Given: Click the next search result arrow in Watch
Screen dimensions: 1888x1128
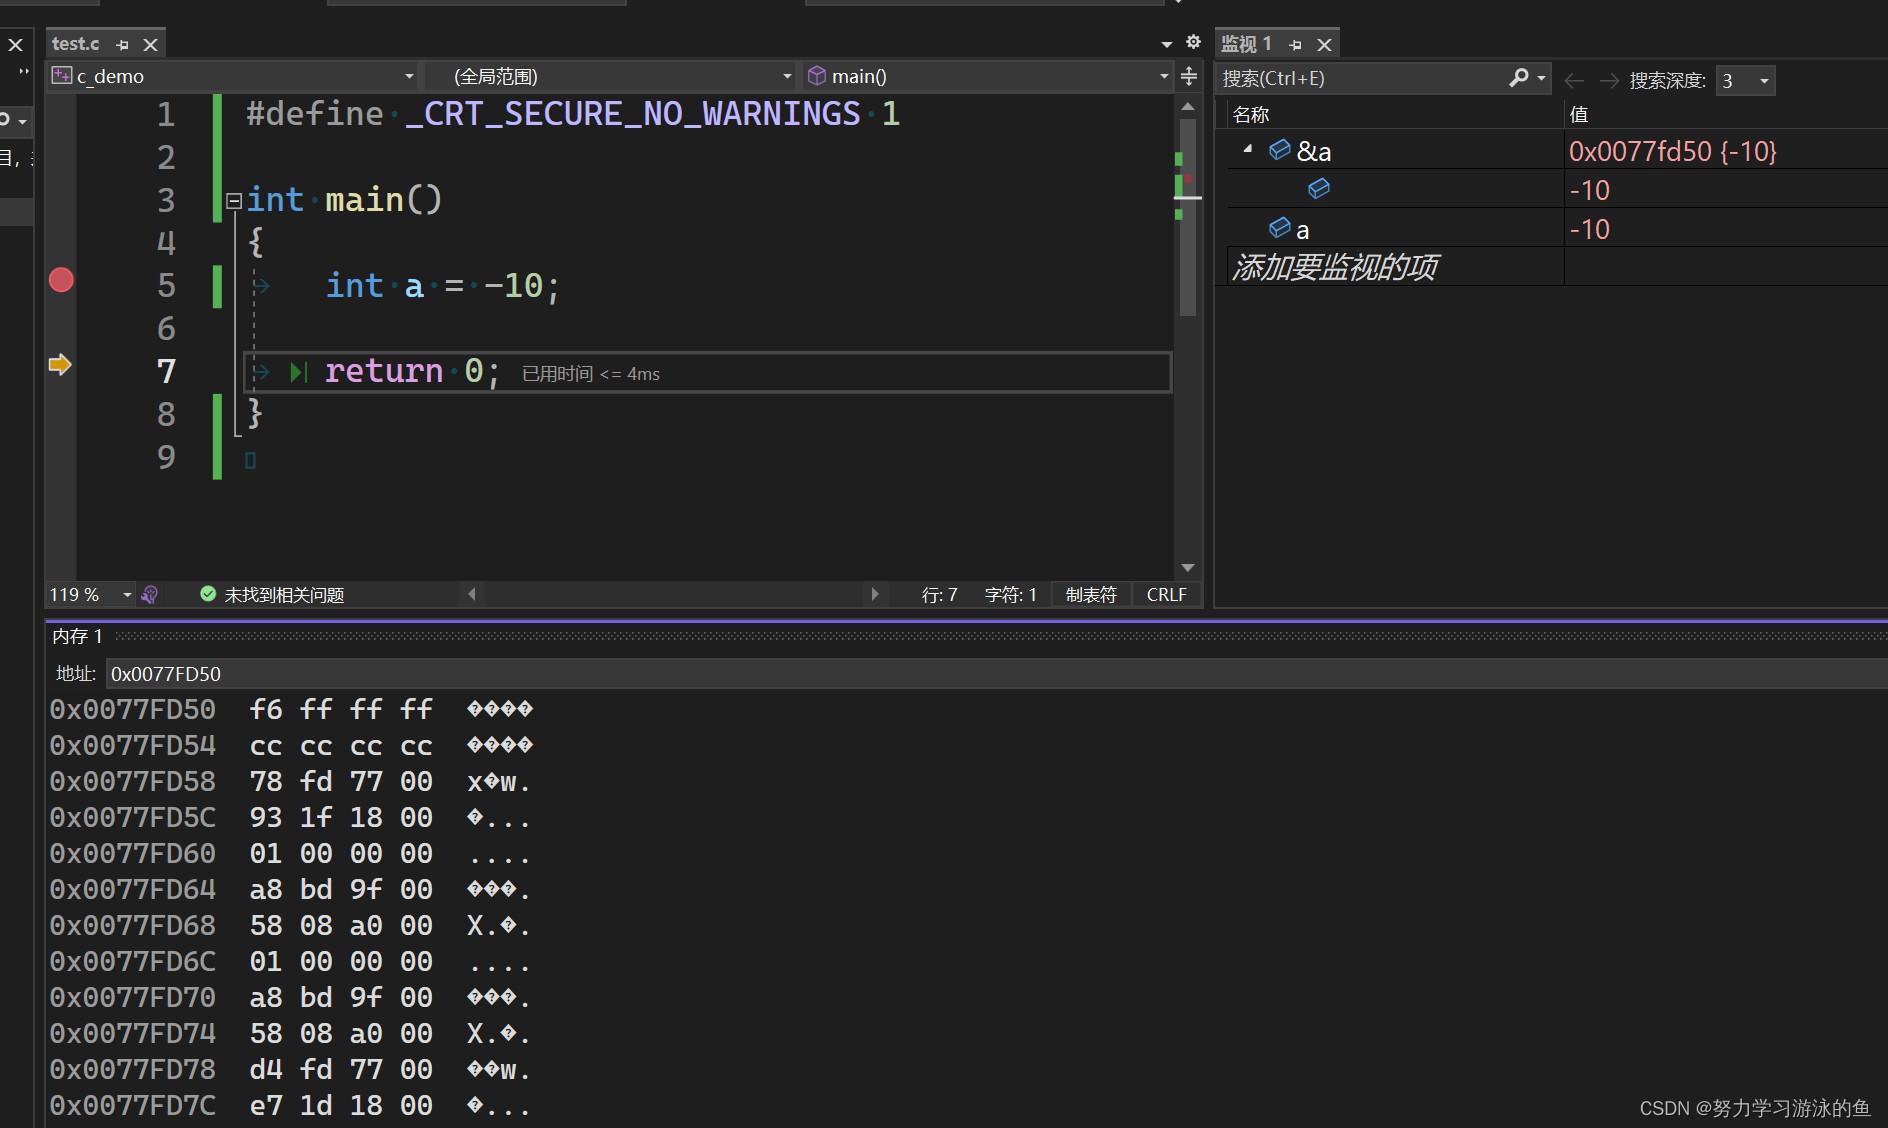Looking at the screenshot, I should [1609, 80].
